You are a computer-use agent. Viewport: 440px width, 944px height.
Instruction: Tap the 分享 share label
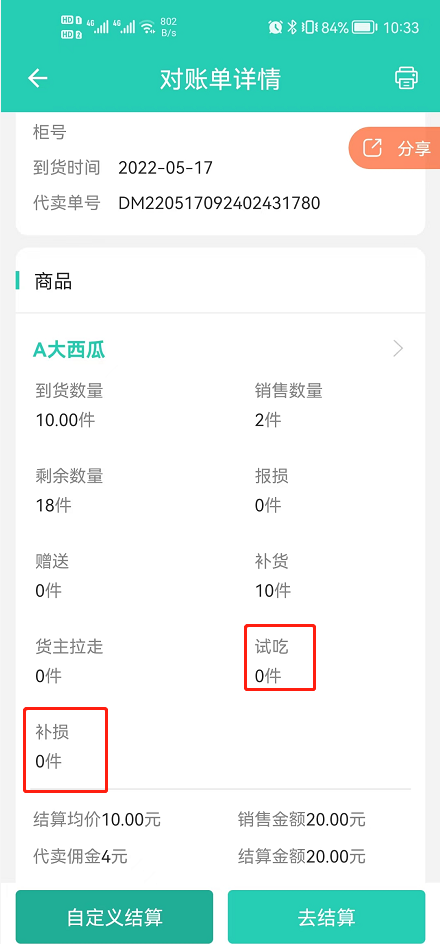point(414,149)
